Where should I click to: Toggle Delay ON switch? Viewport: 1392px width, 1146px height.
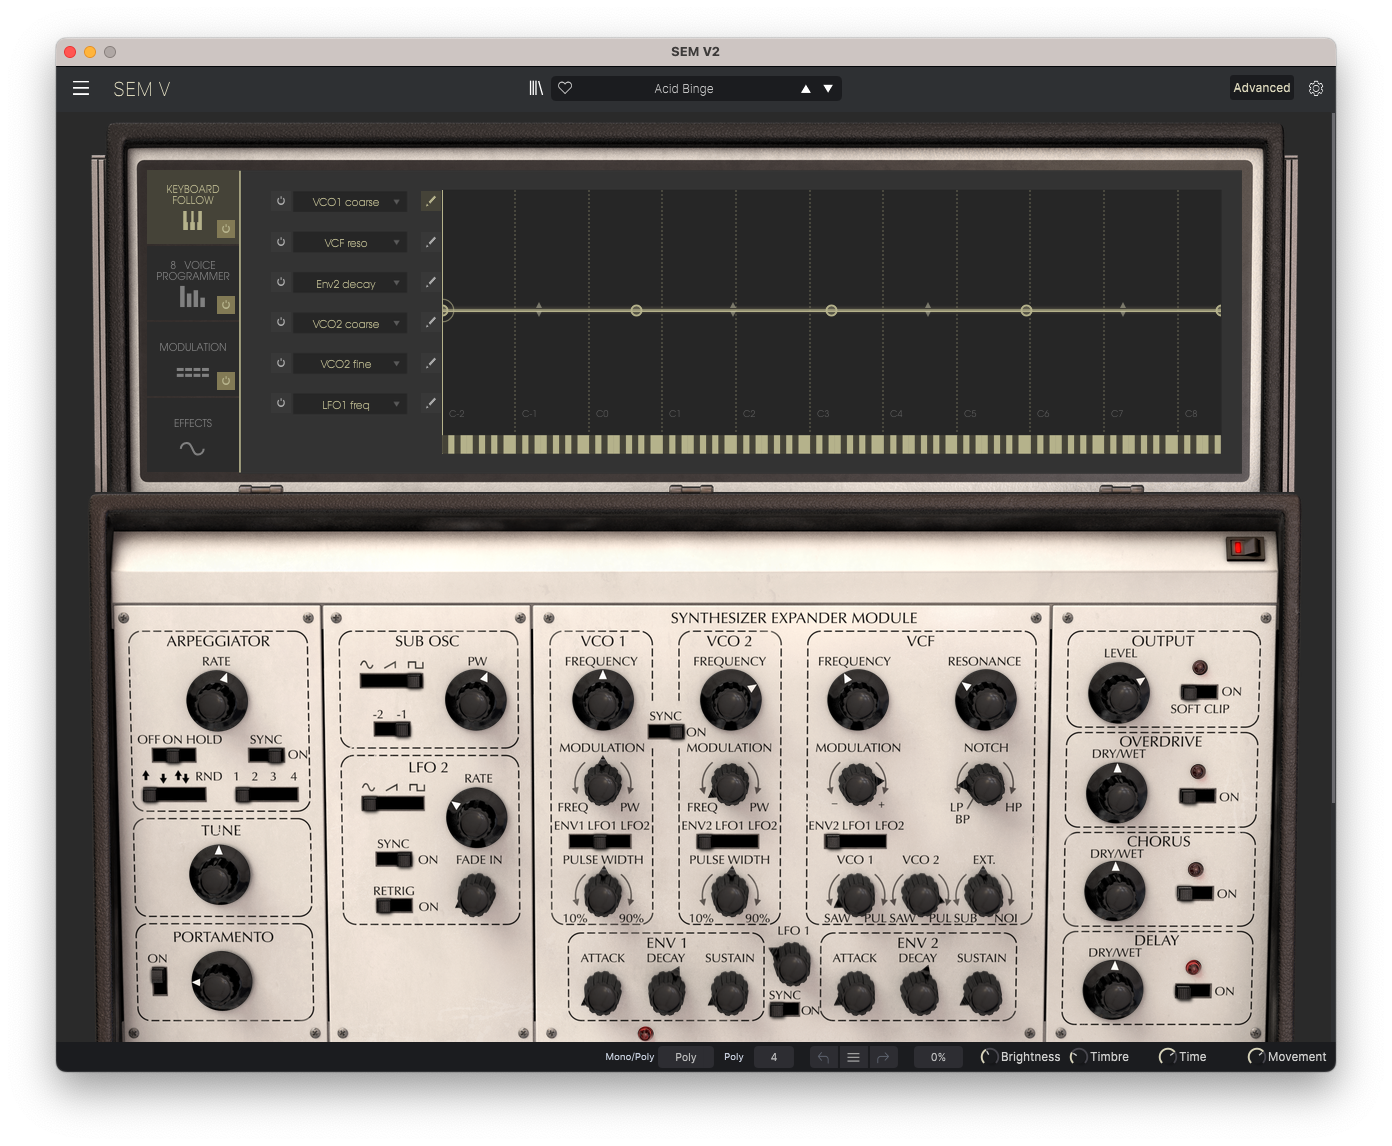pyautogui.click(x=1193, y=991)
